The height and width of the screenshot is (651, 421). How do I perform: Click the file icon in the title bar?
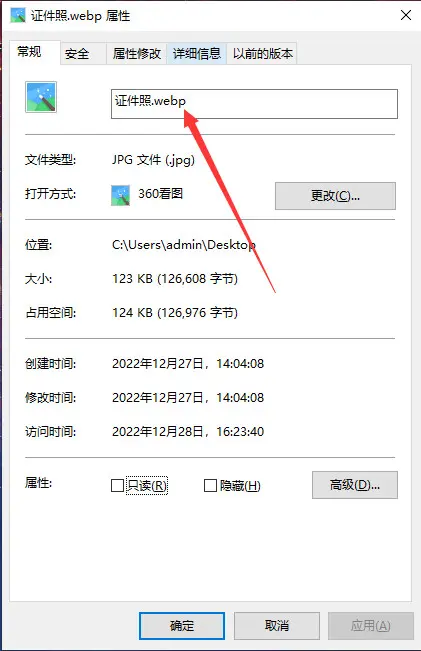[18, 15]
